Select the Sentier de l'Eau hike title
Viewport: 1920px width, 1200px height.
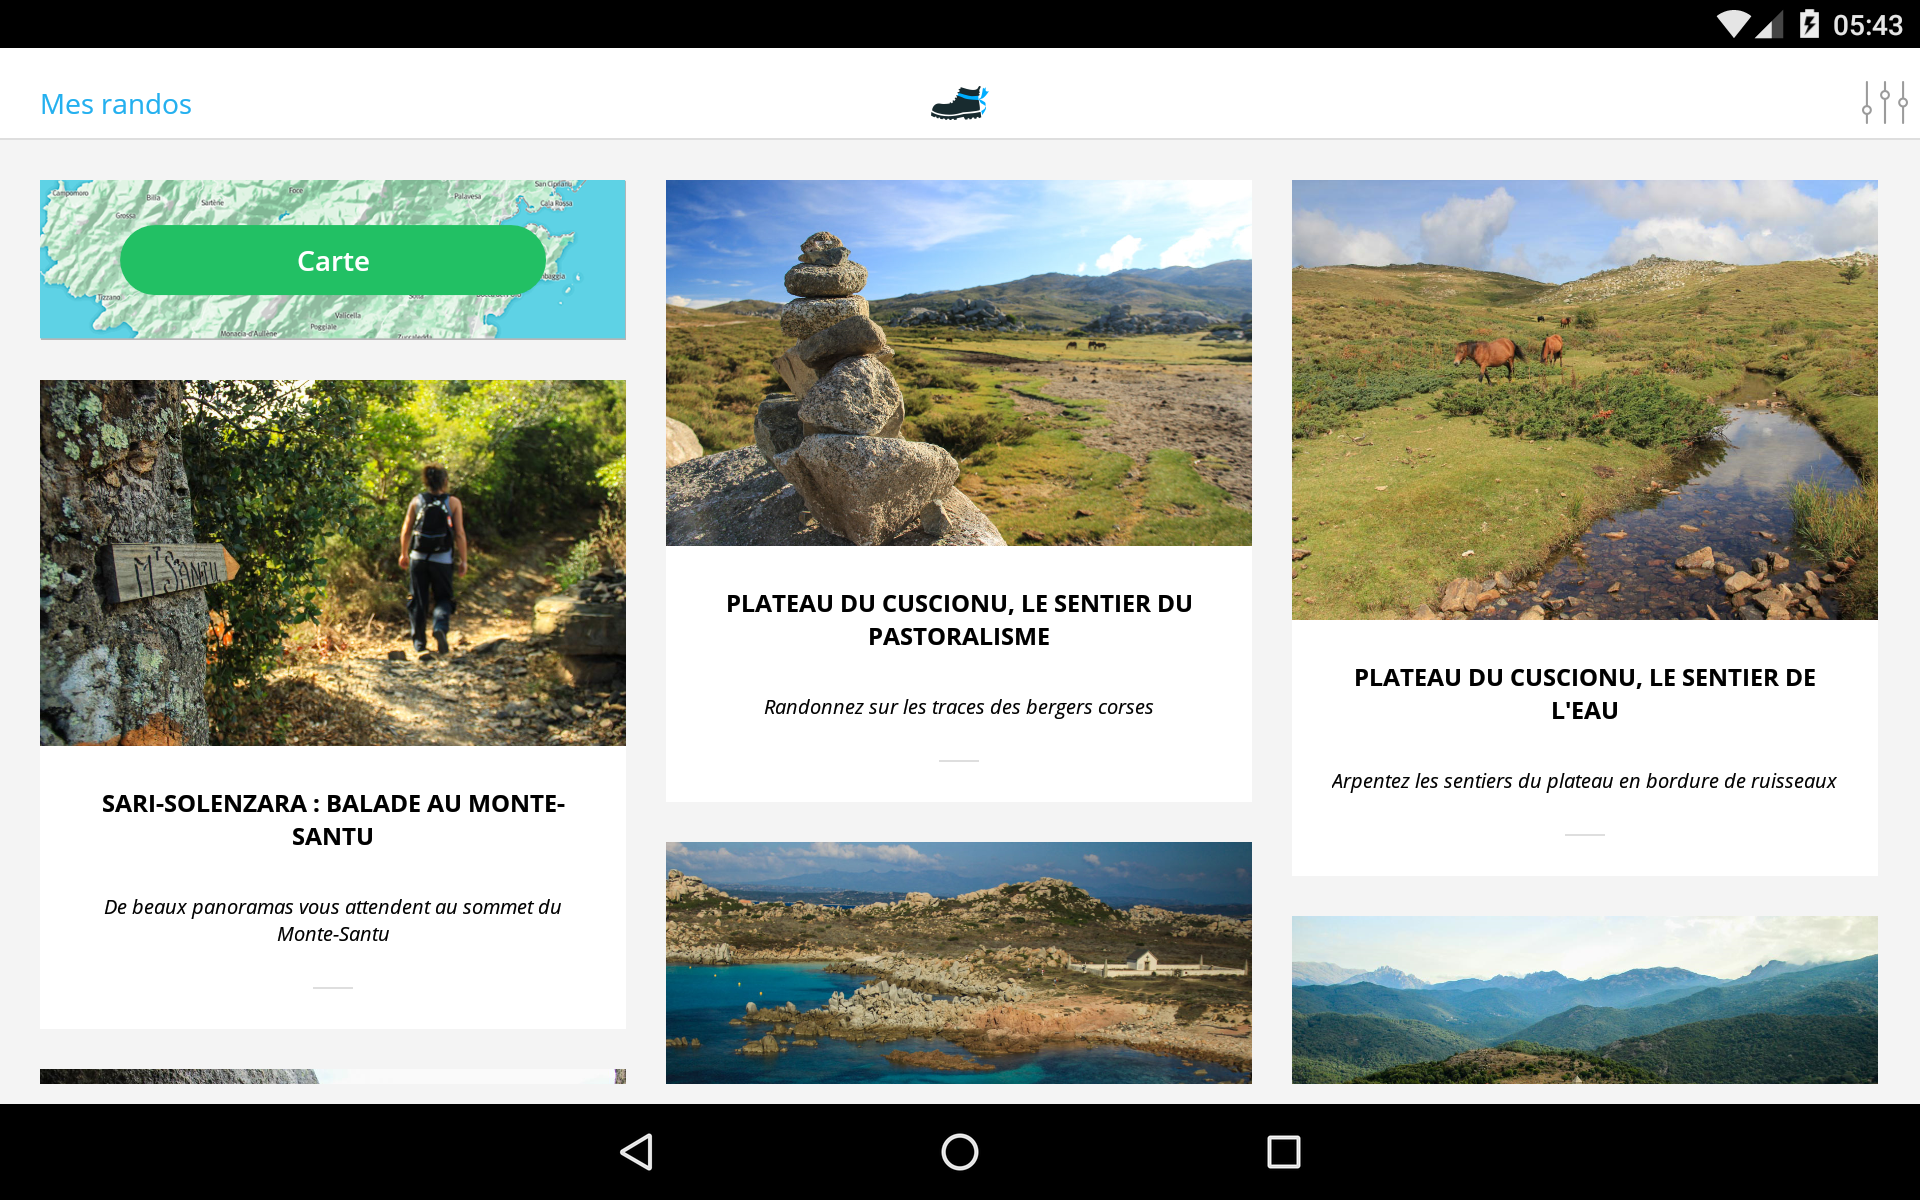point(1584,694)
